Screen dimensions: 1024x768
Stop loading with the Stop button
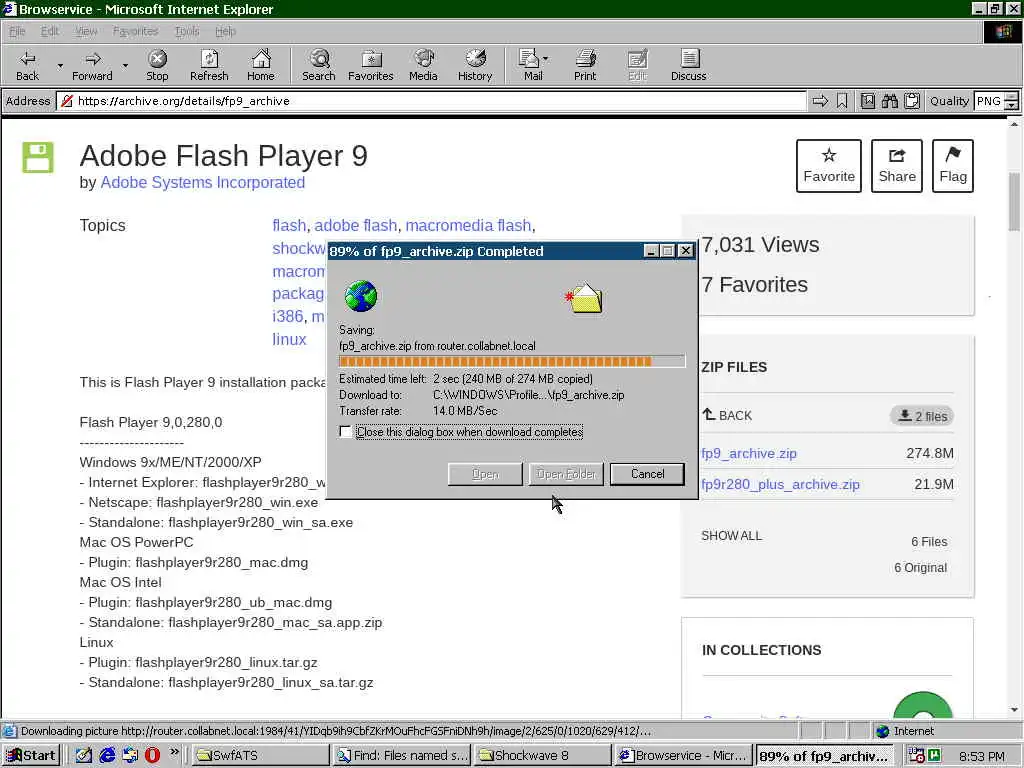coord(157,65)
